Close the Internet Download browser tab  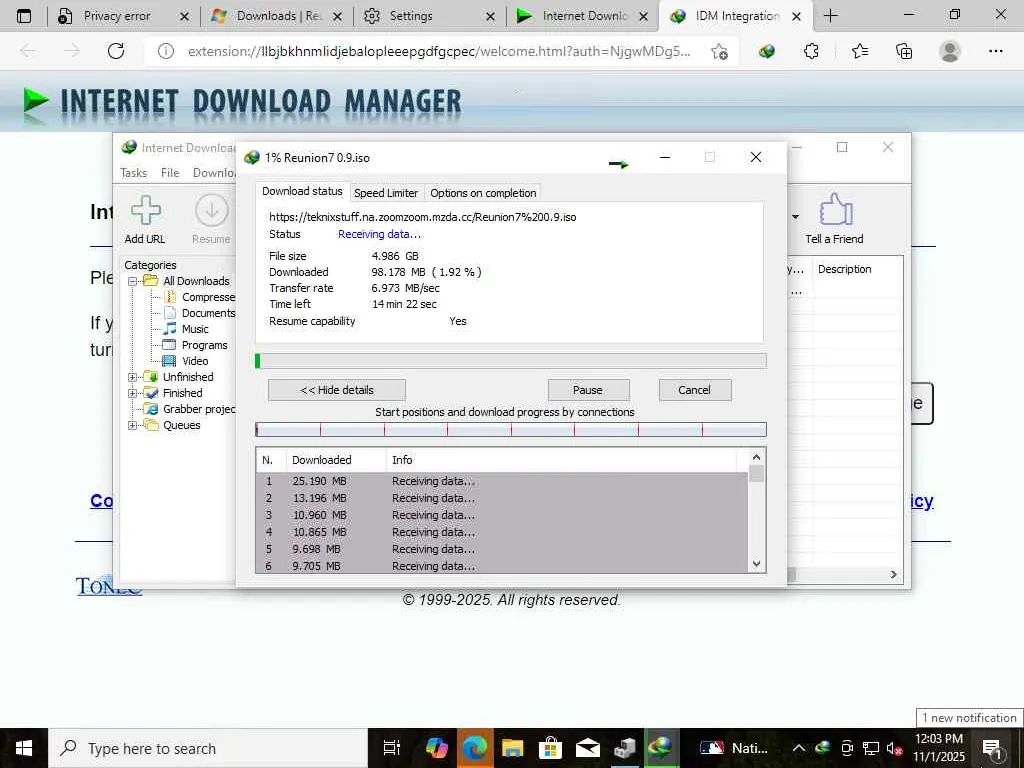[643, 16]
